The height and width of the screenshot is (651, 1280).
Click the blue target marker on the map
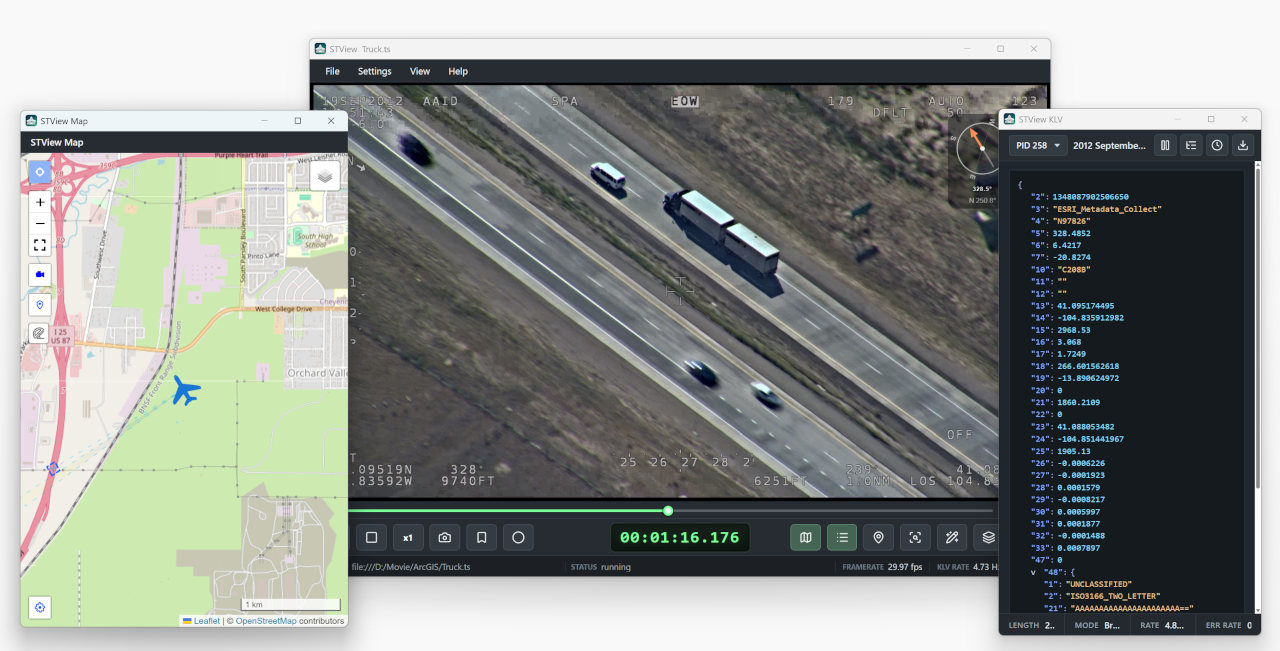coord(53,468)
